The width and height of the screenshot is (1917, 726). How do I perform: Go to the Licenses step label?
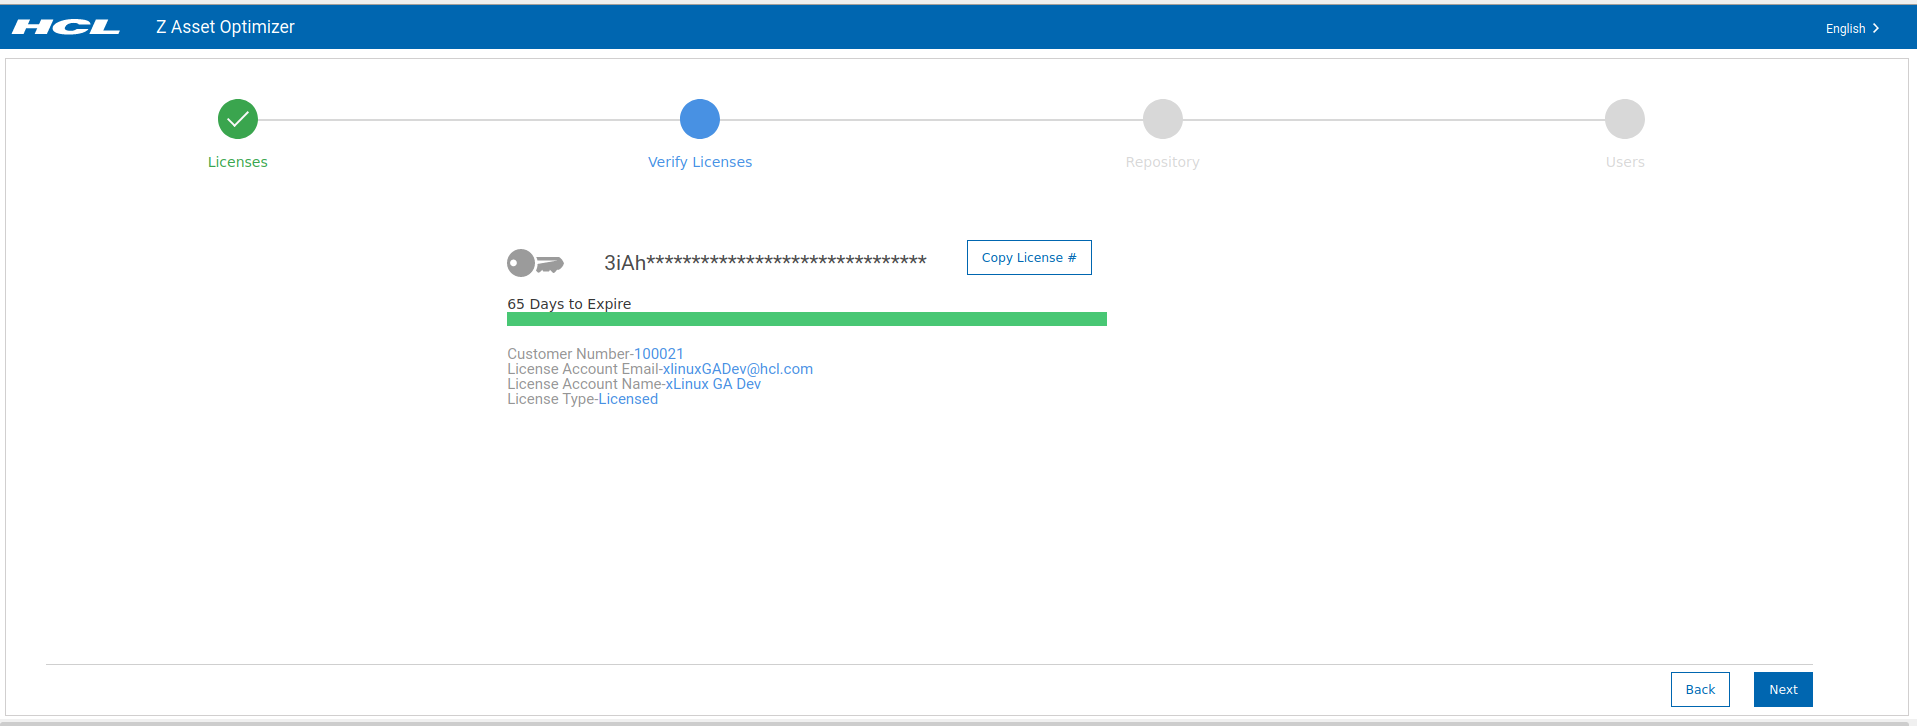[238, 162]
